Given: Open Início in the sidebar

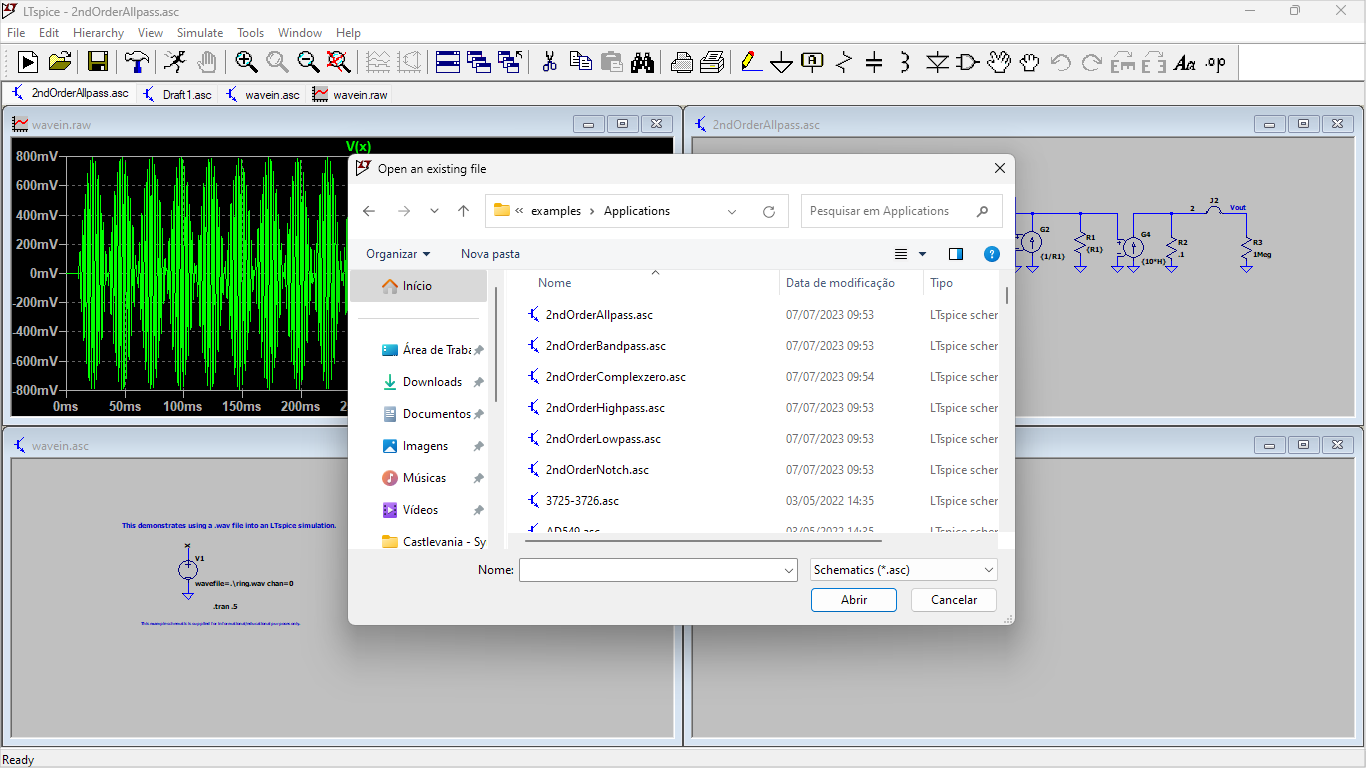Looking at the screenshot, I should point(418,286).
